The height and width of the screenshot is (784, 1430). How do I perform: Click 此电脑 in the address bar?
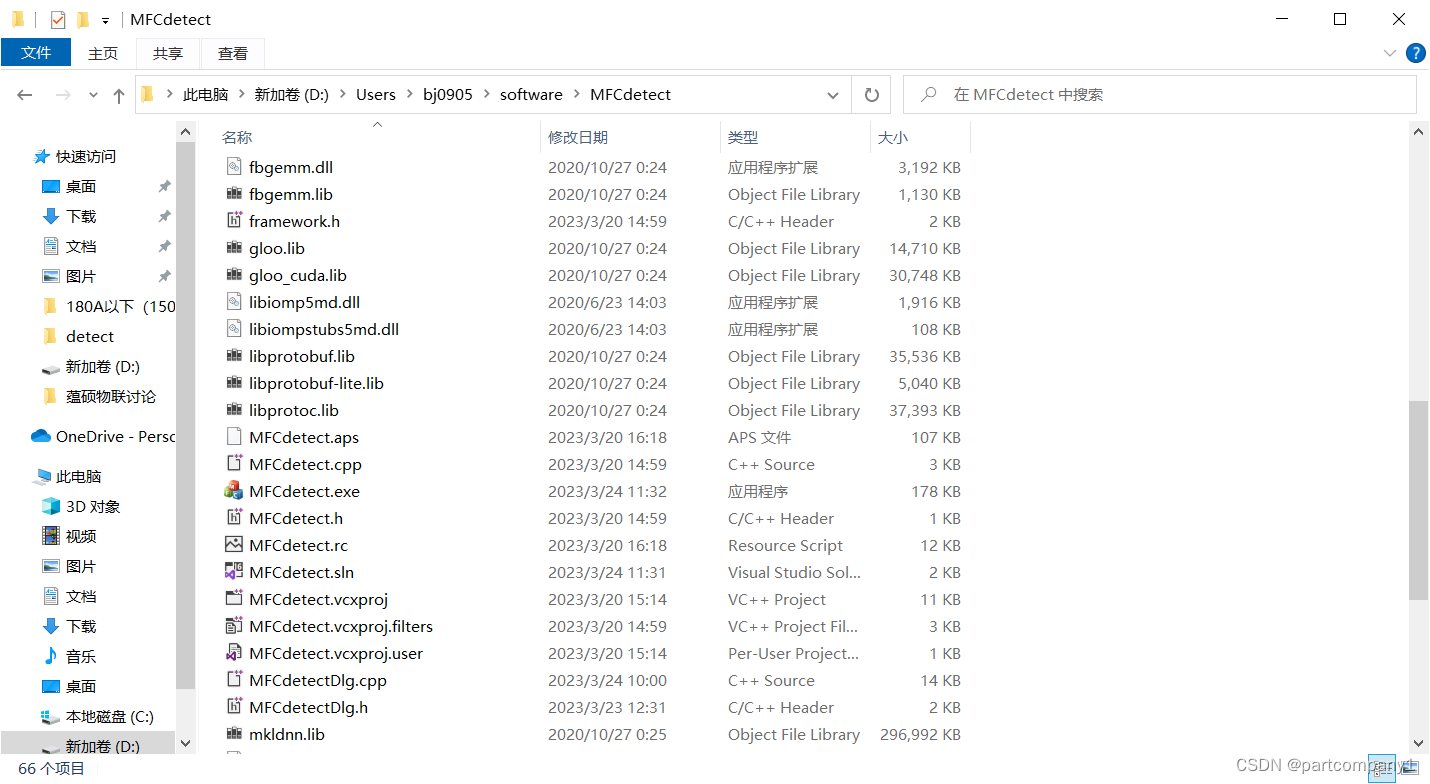click(x=205, y=95)
